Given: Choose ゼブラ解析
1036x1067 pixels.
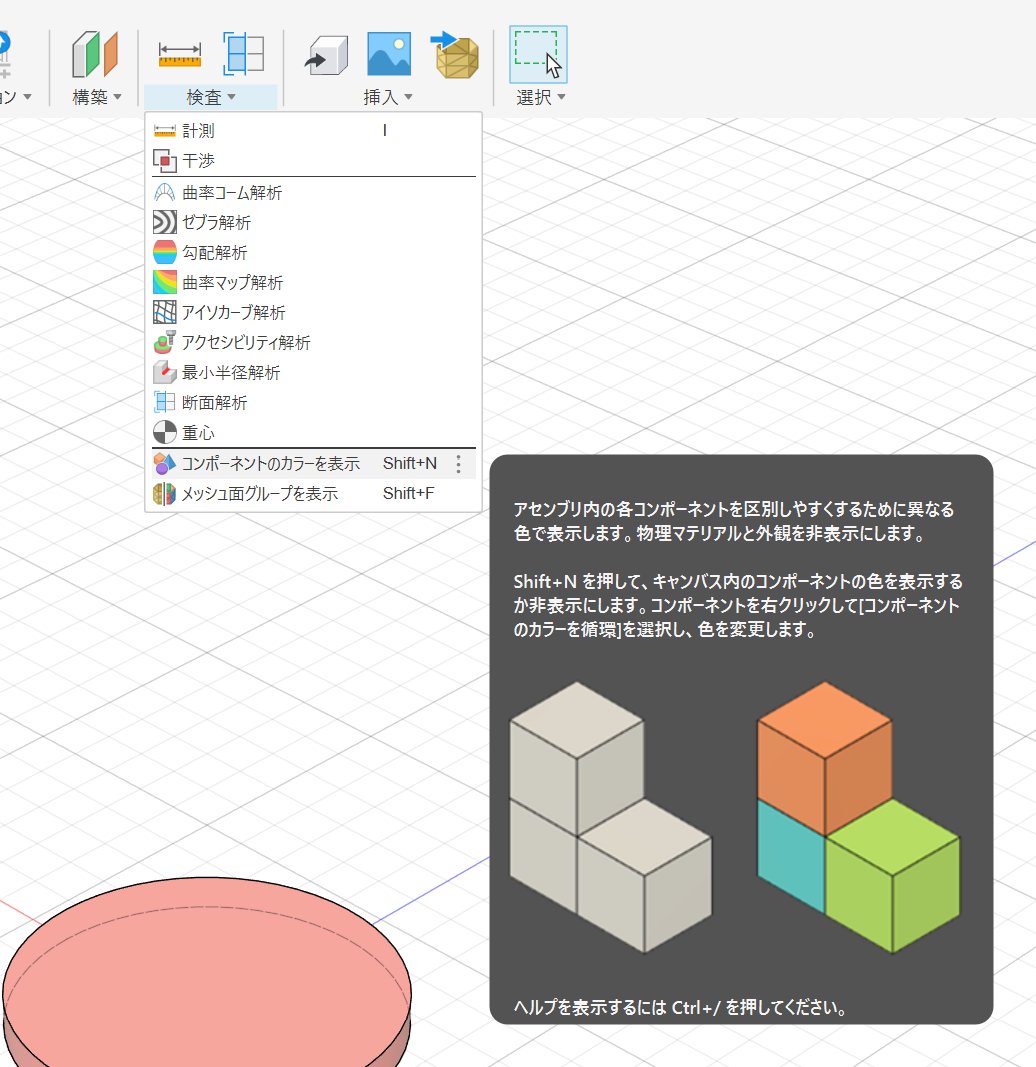Looking at the screenshot, I should (313, 223).
